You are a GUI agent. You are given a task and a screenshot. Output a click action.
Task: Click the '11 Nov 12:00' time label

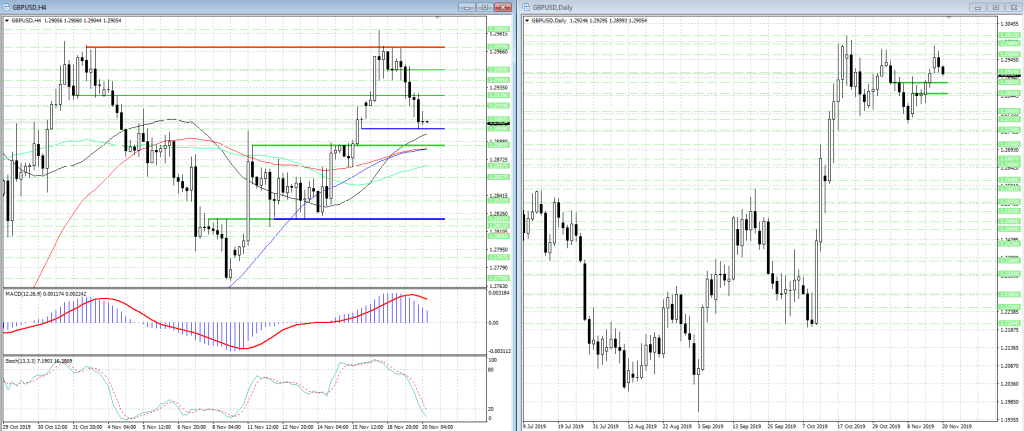point(261,426)
